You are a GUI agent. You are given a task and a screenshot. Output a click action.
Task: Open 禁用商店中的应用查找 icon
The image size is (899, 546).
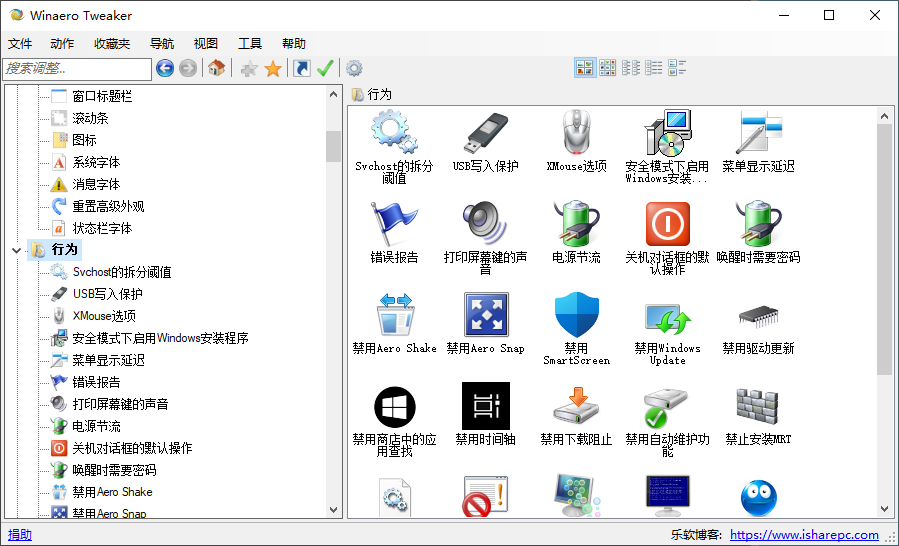[x=394, y=407]
